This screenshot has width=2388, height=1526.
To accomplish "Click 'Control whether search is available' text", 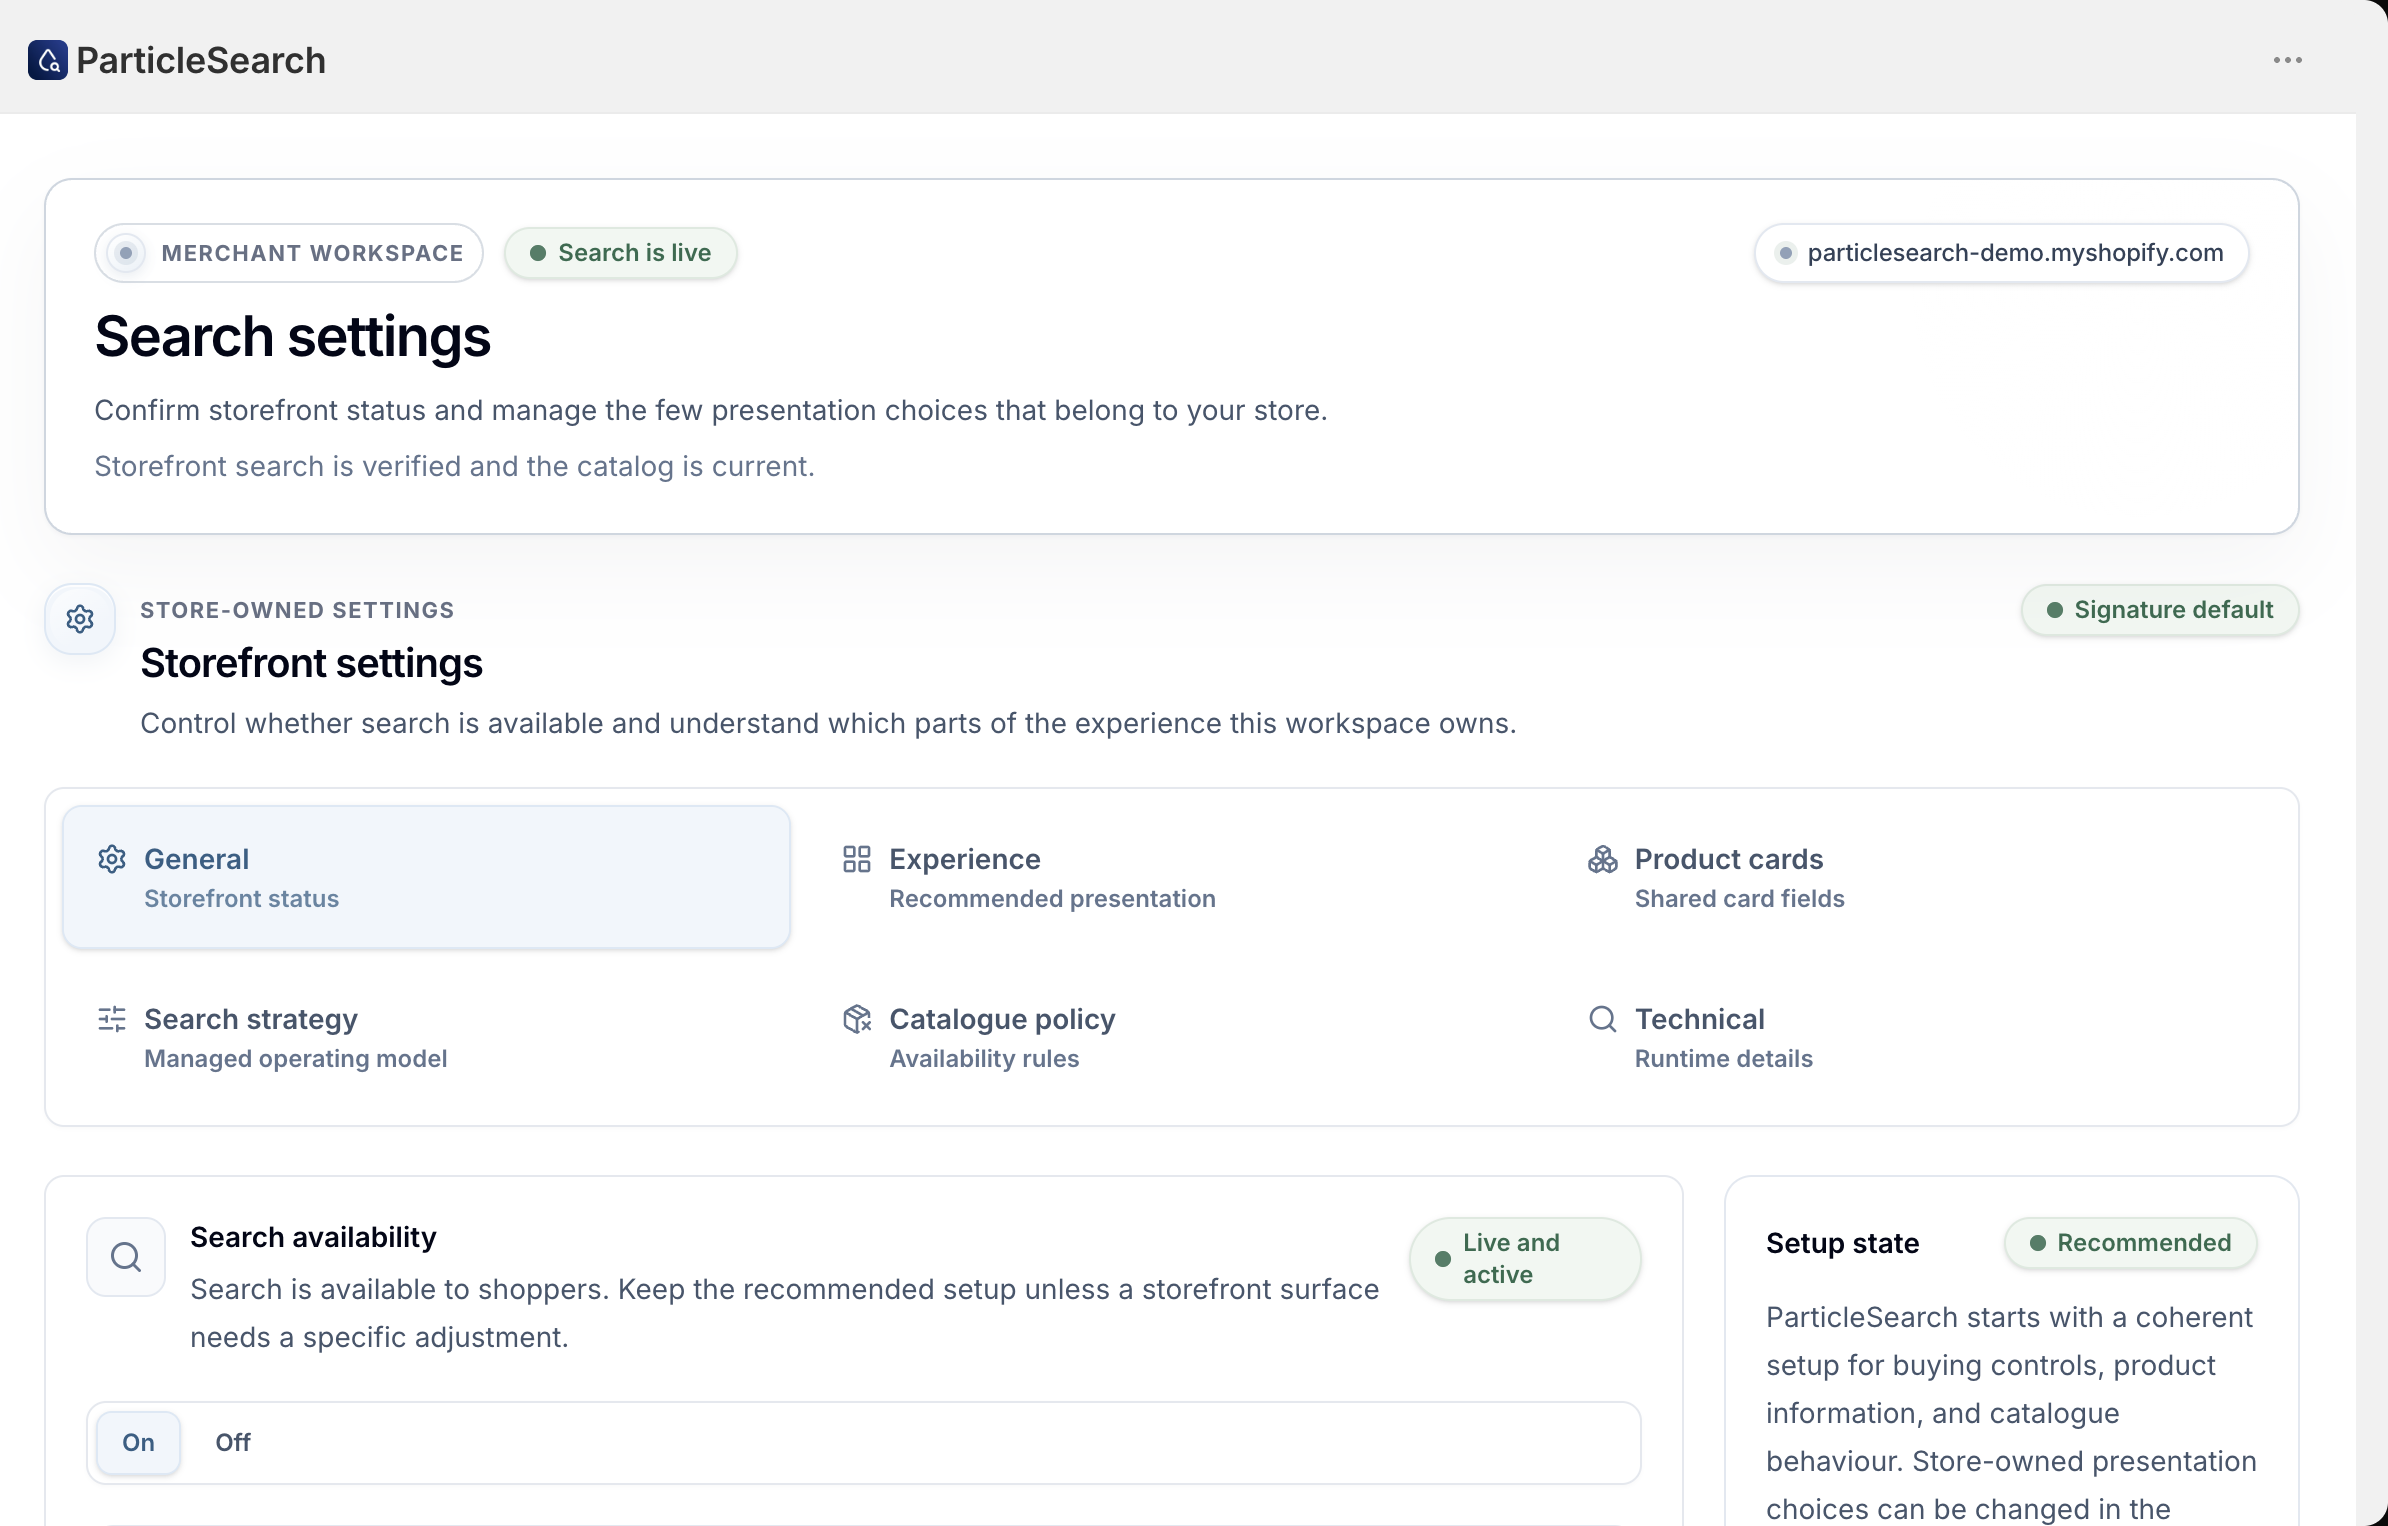I will coord(828,723).
